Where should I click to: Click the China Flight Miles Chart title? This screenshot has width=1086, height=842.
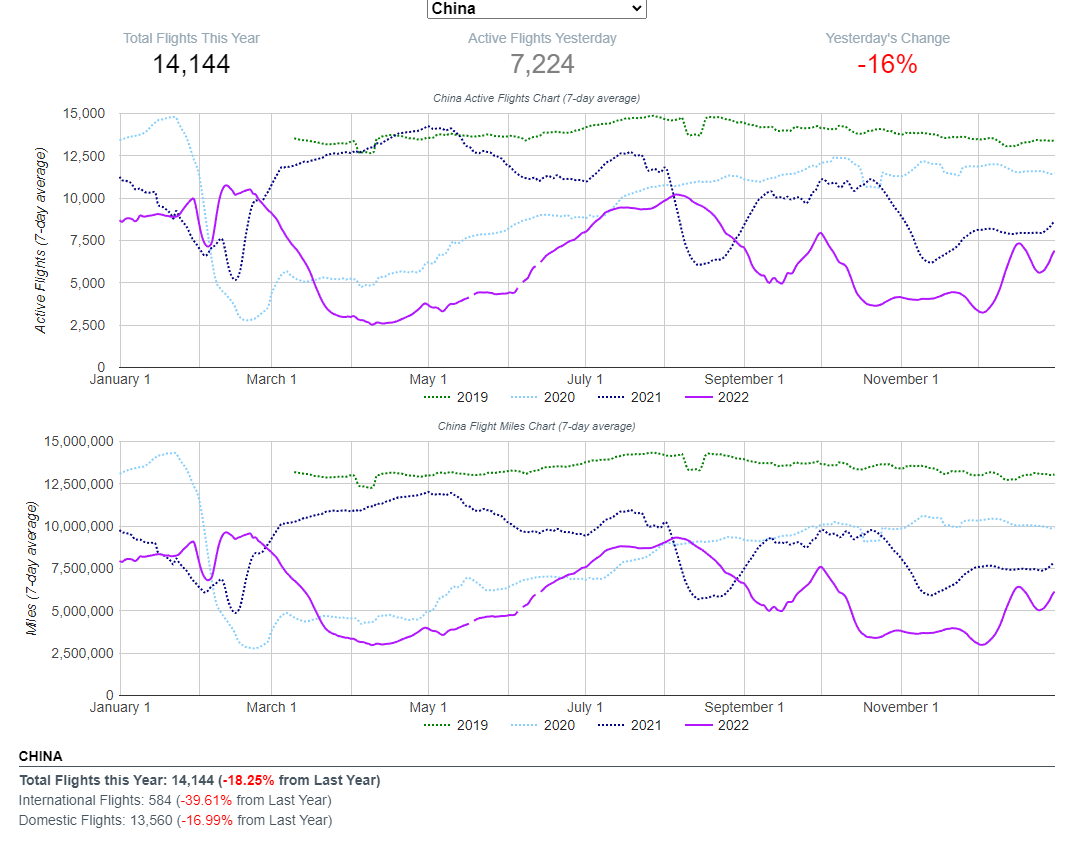(536, 426)
